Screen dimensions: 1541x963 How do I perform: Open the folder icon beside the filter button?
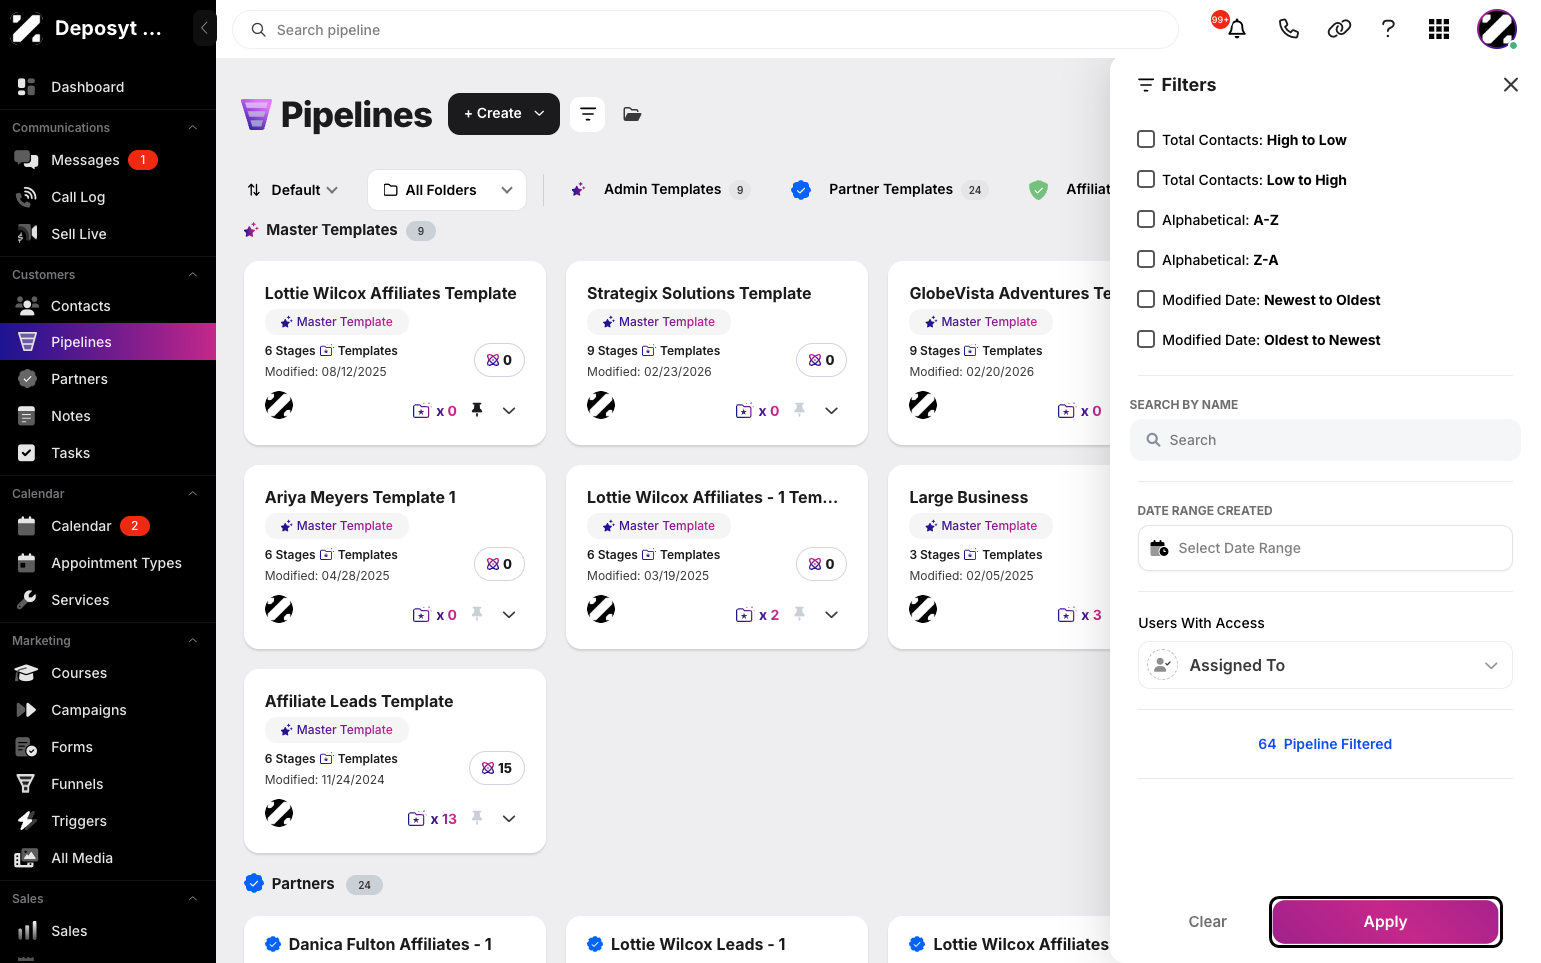pos(632,114)
